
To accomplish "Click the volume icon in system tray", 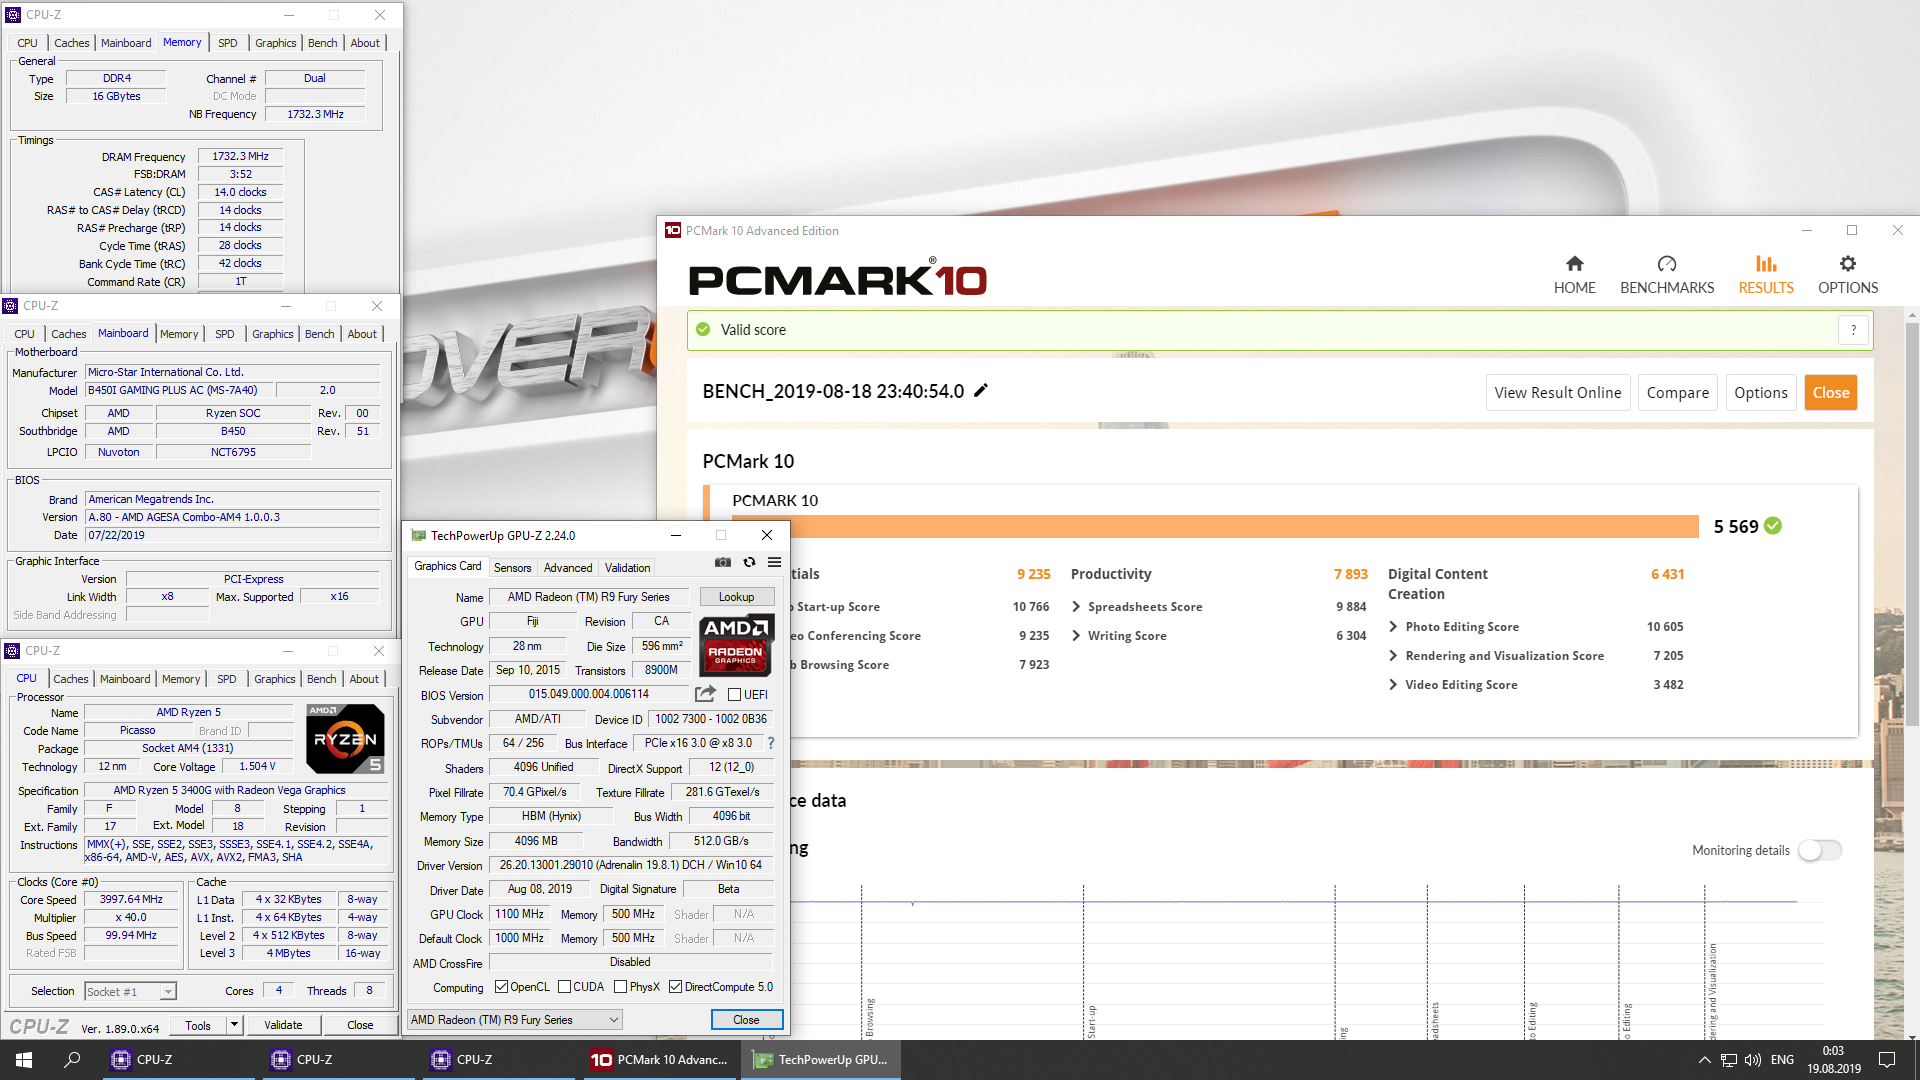I will pyautogui.click(x=1752, y=1060).
